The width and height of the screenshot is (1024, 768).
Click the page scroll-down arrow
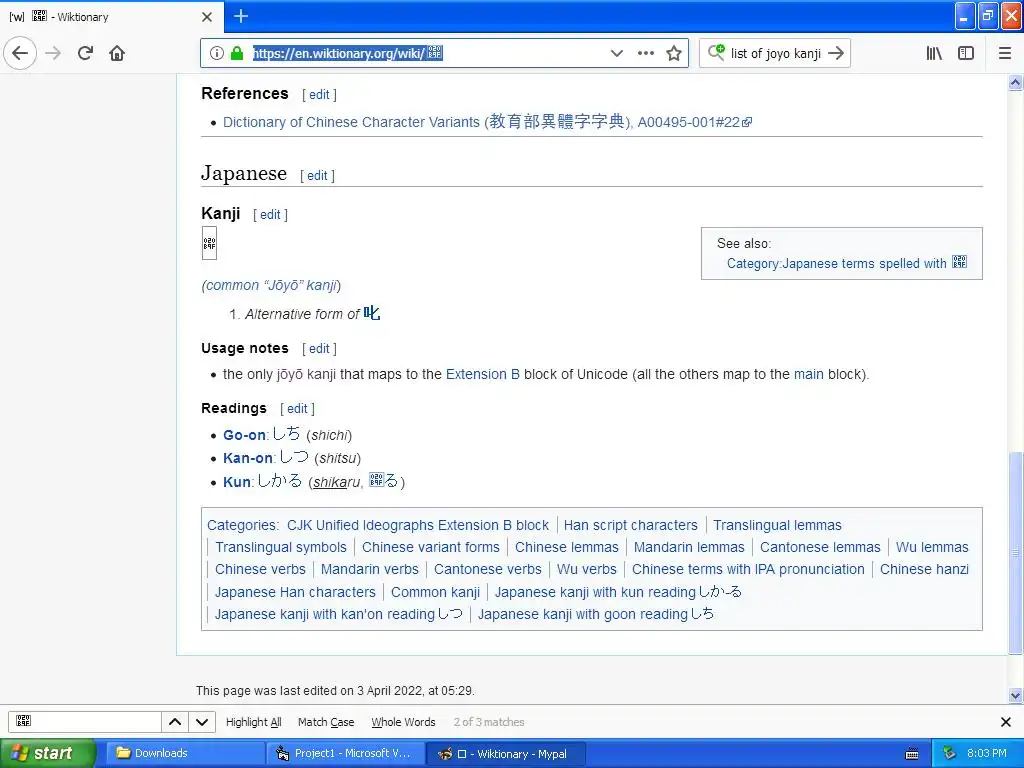pos(1016,694)
